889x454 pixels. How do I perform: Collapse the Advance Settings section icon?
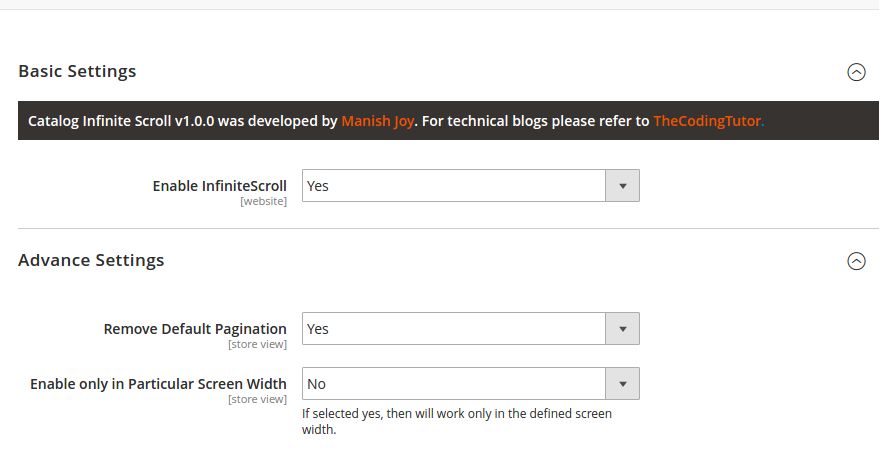tap(856, 261)
